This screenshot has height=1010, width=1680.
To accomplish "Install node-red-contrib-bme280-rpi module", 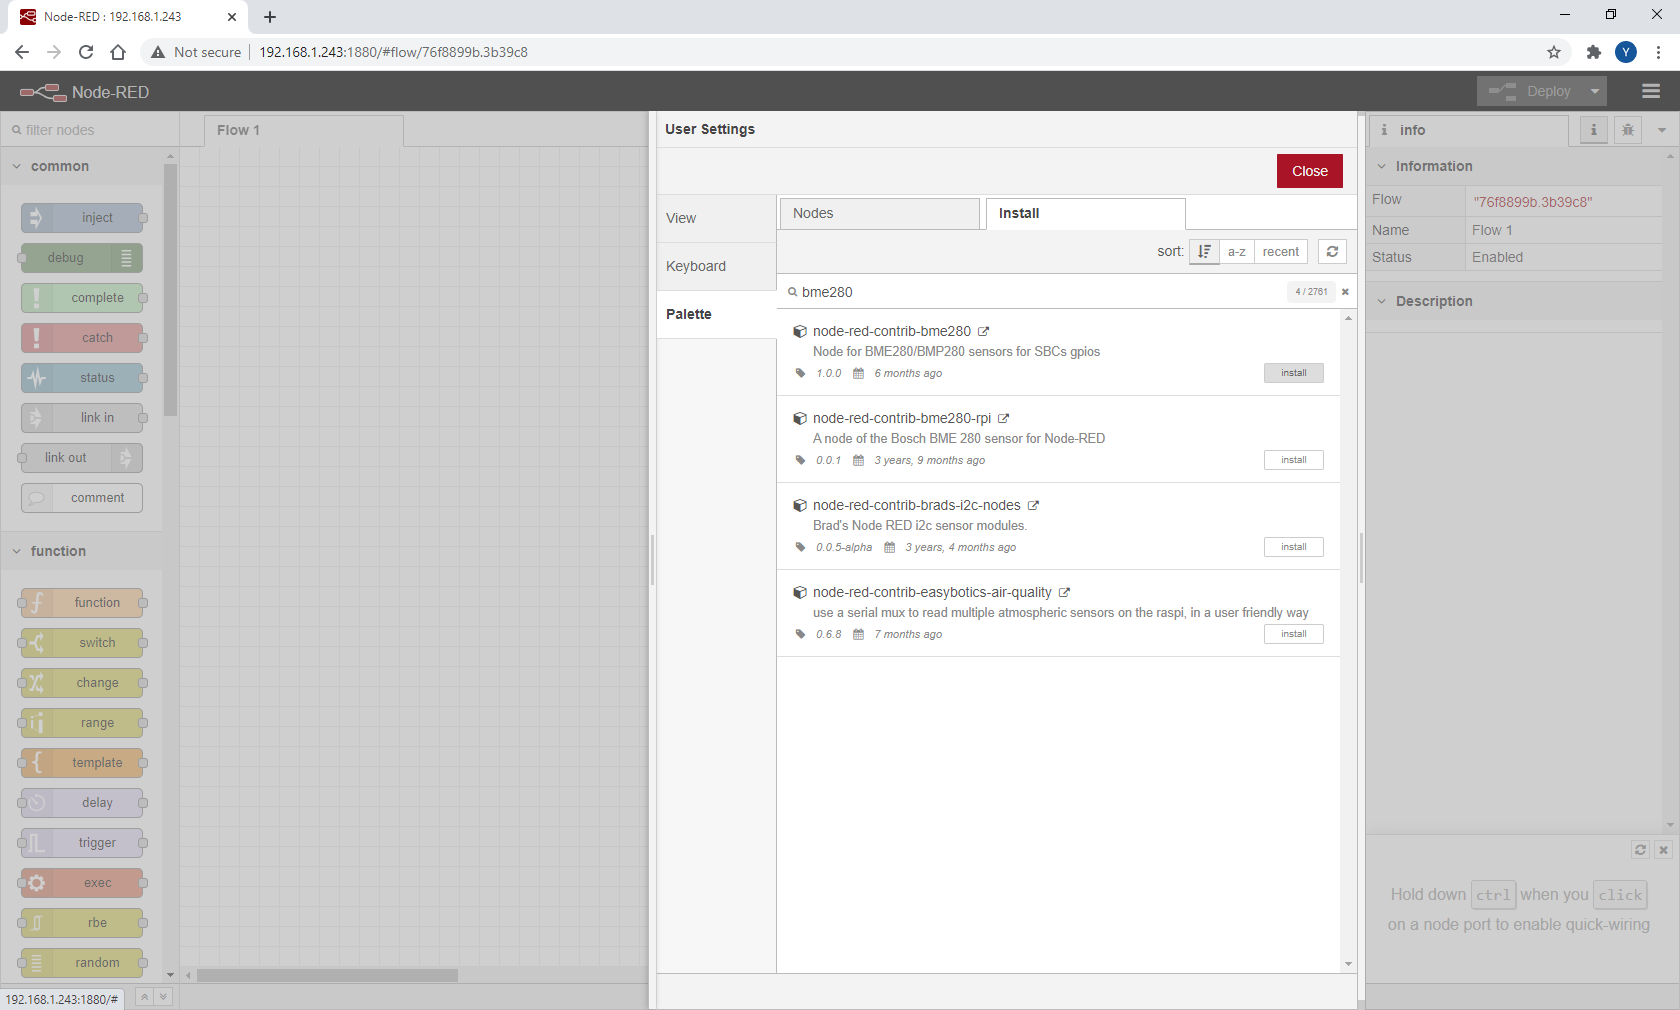I will click(x=1294, y=460).
